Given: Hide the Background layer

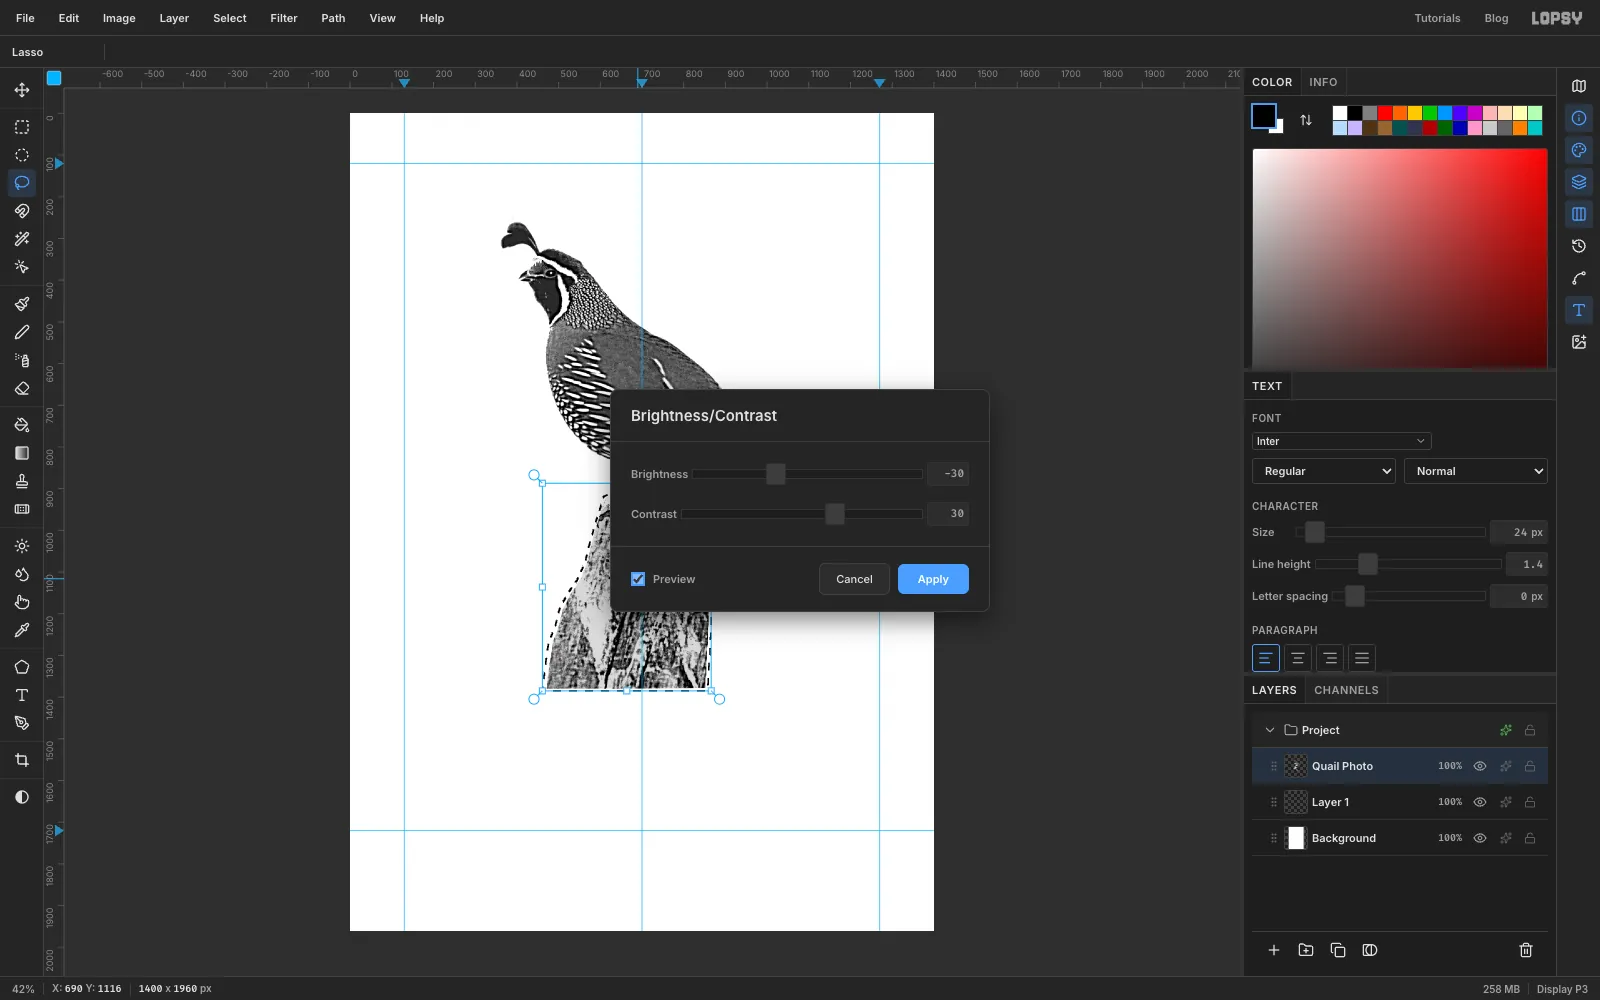Looking at the screenshot, I should pos(1480,838).
